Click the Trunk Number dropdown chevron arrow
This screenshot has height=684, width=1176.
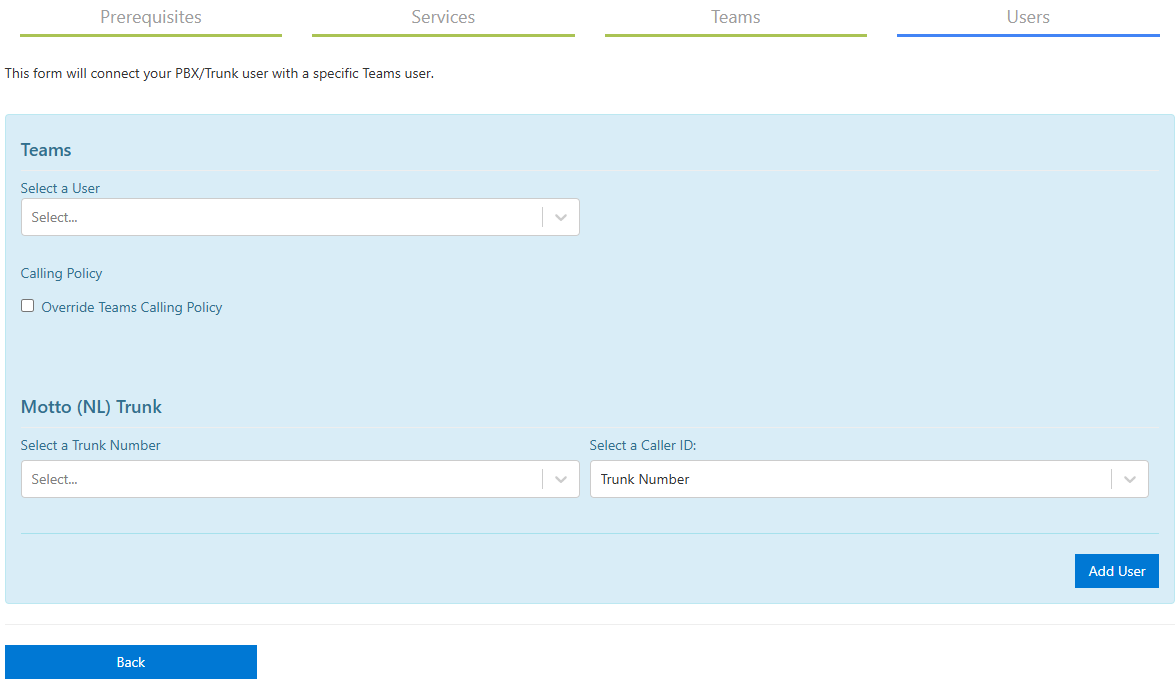tap(561, 479)
